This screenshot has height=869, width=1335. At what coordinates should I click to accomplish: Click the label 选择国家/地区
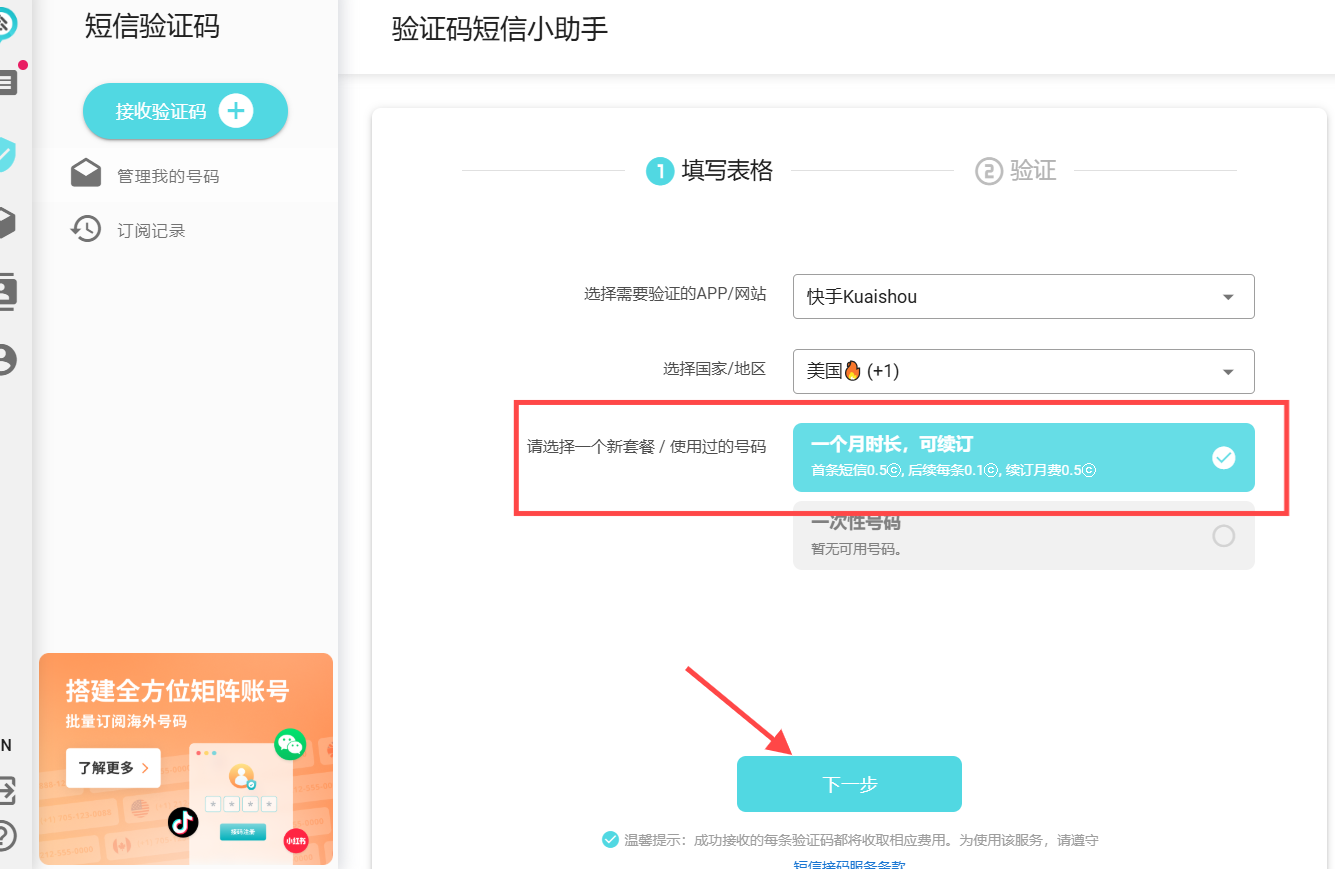(714, 369)
